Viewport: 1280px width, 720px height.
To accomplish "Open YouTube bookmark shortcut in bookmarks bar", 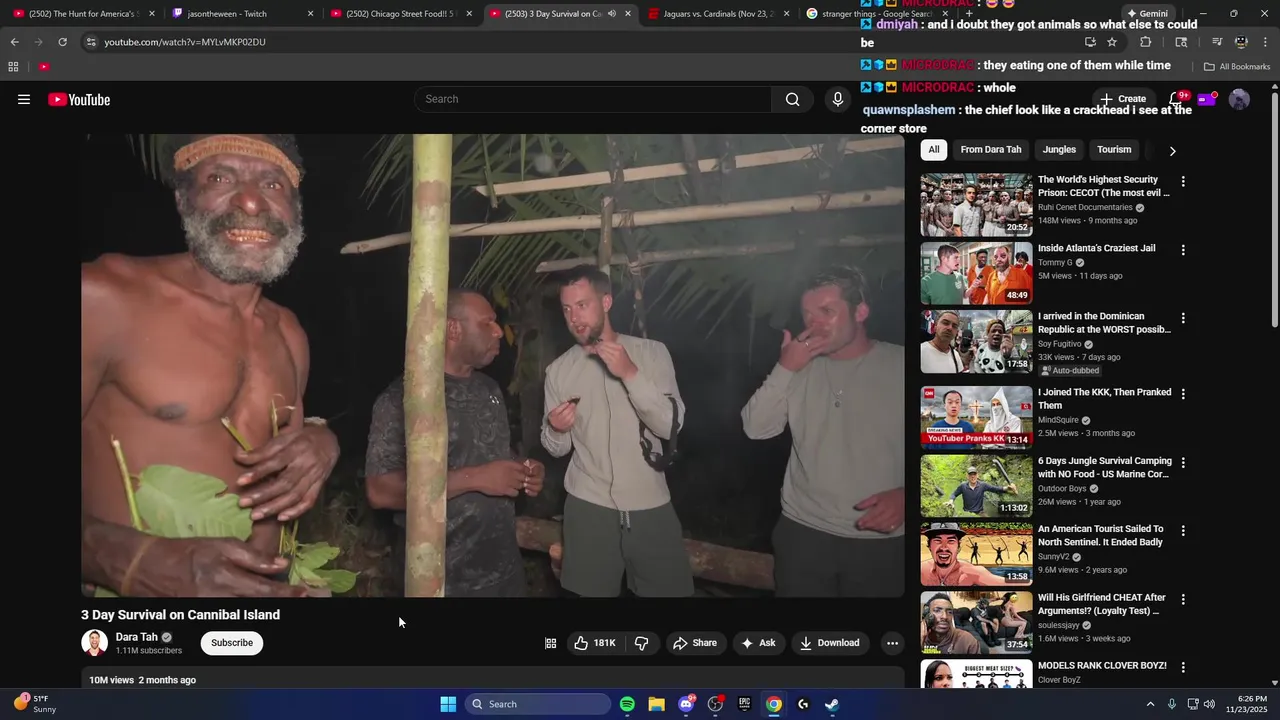I will pyautogui.click(x=44, y=67).
